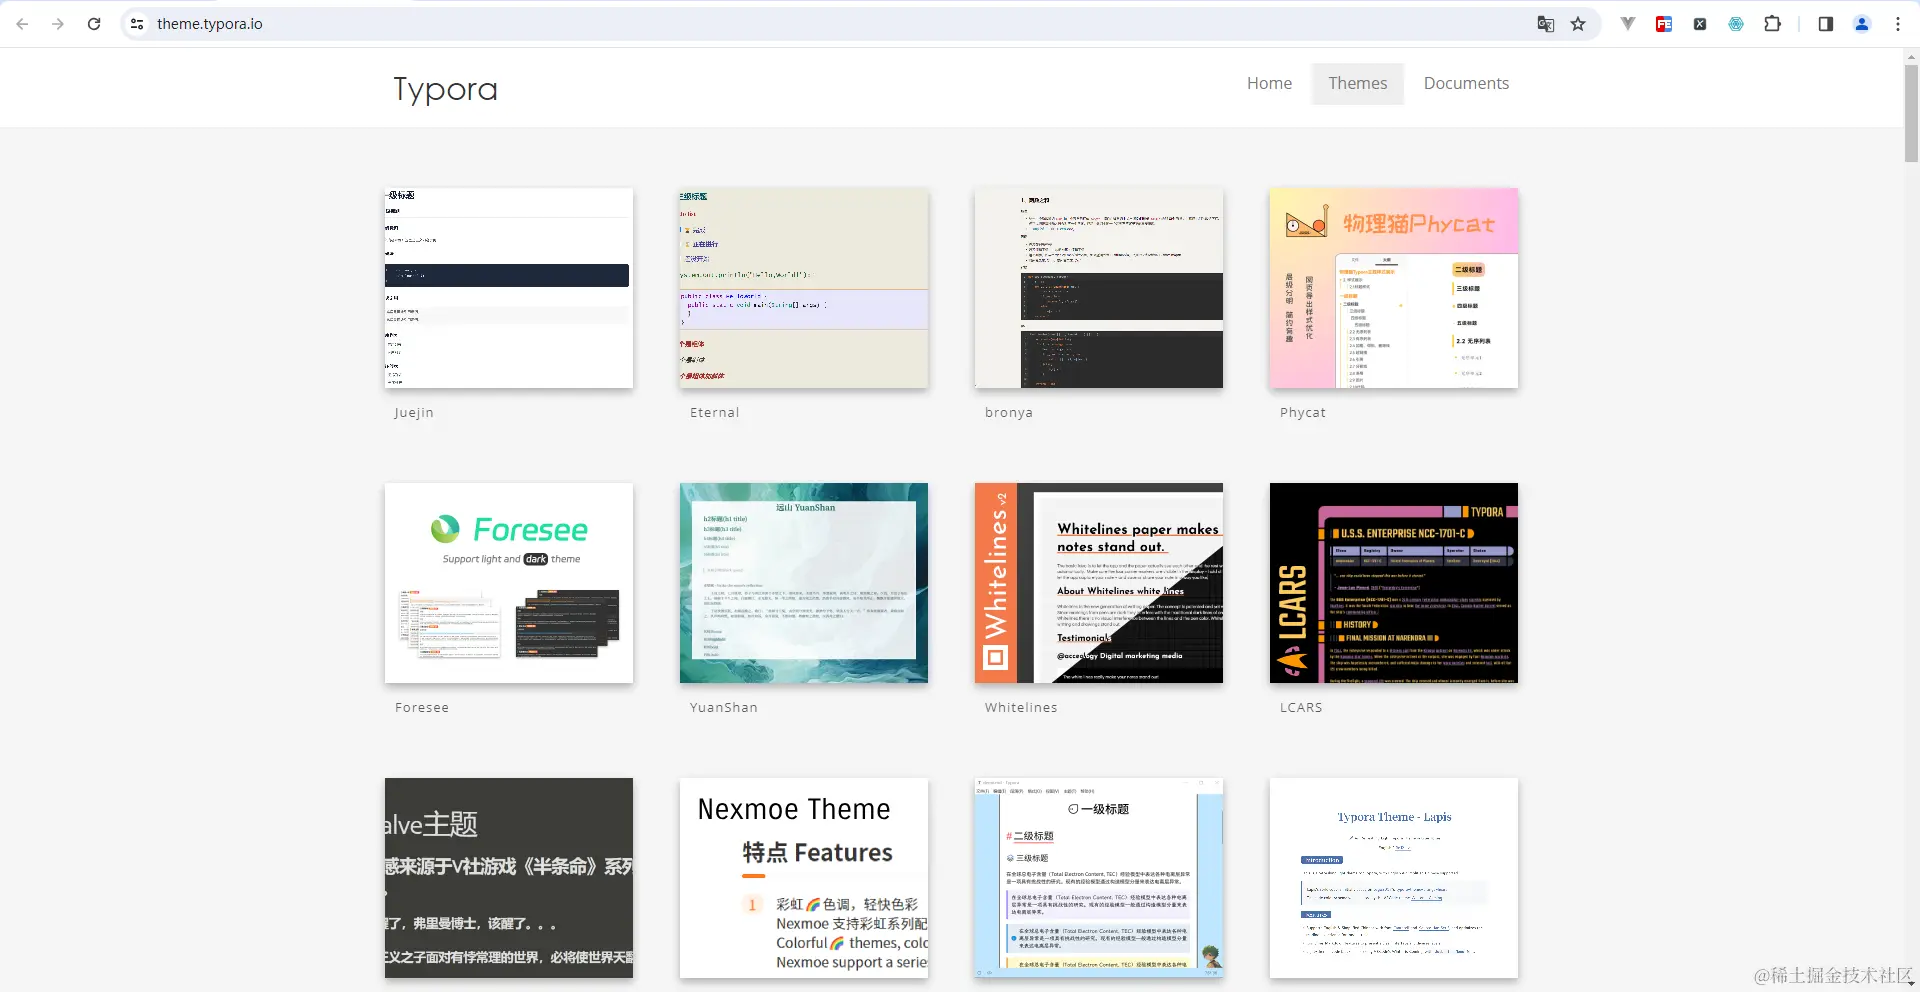Click the YuanShan theme name
Screen dimensions: 1920x992
[723, 708]
